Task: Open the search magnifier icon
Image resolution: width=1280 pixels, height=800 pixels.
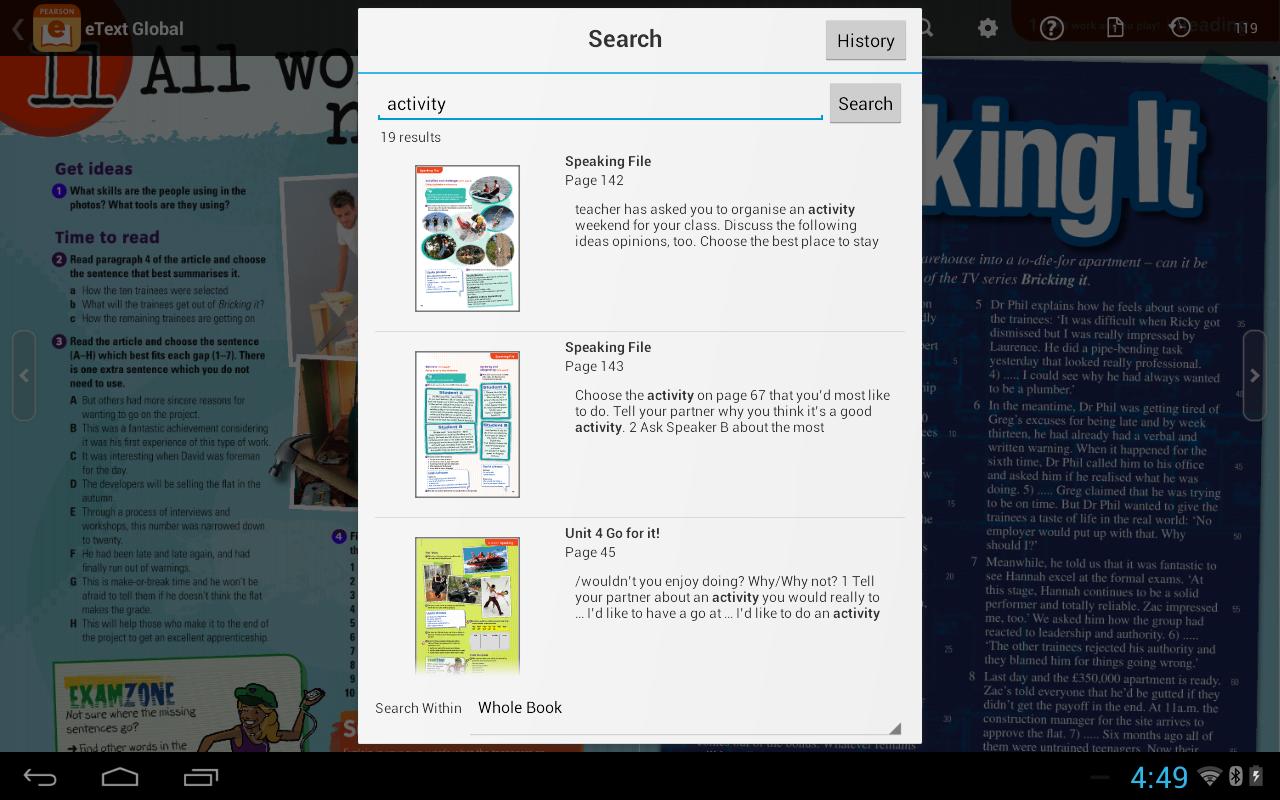Action: (925, 28)
